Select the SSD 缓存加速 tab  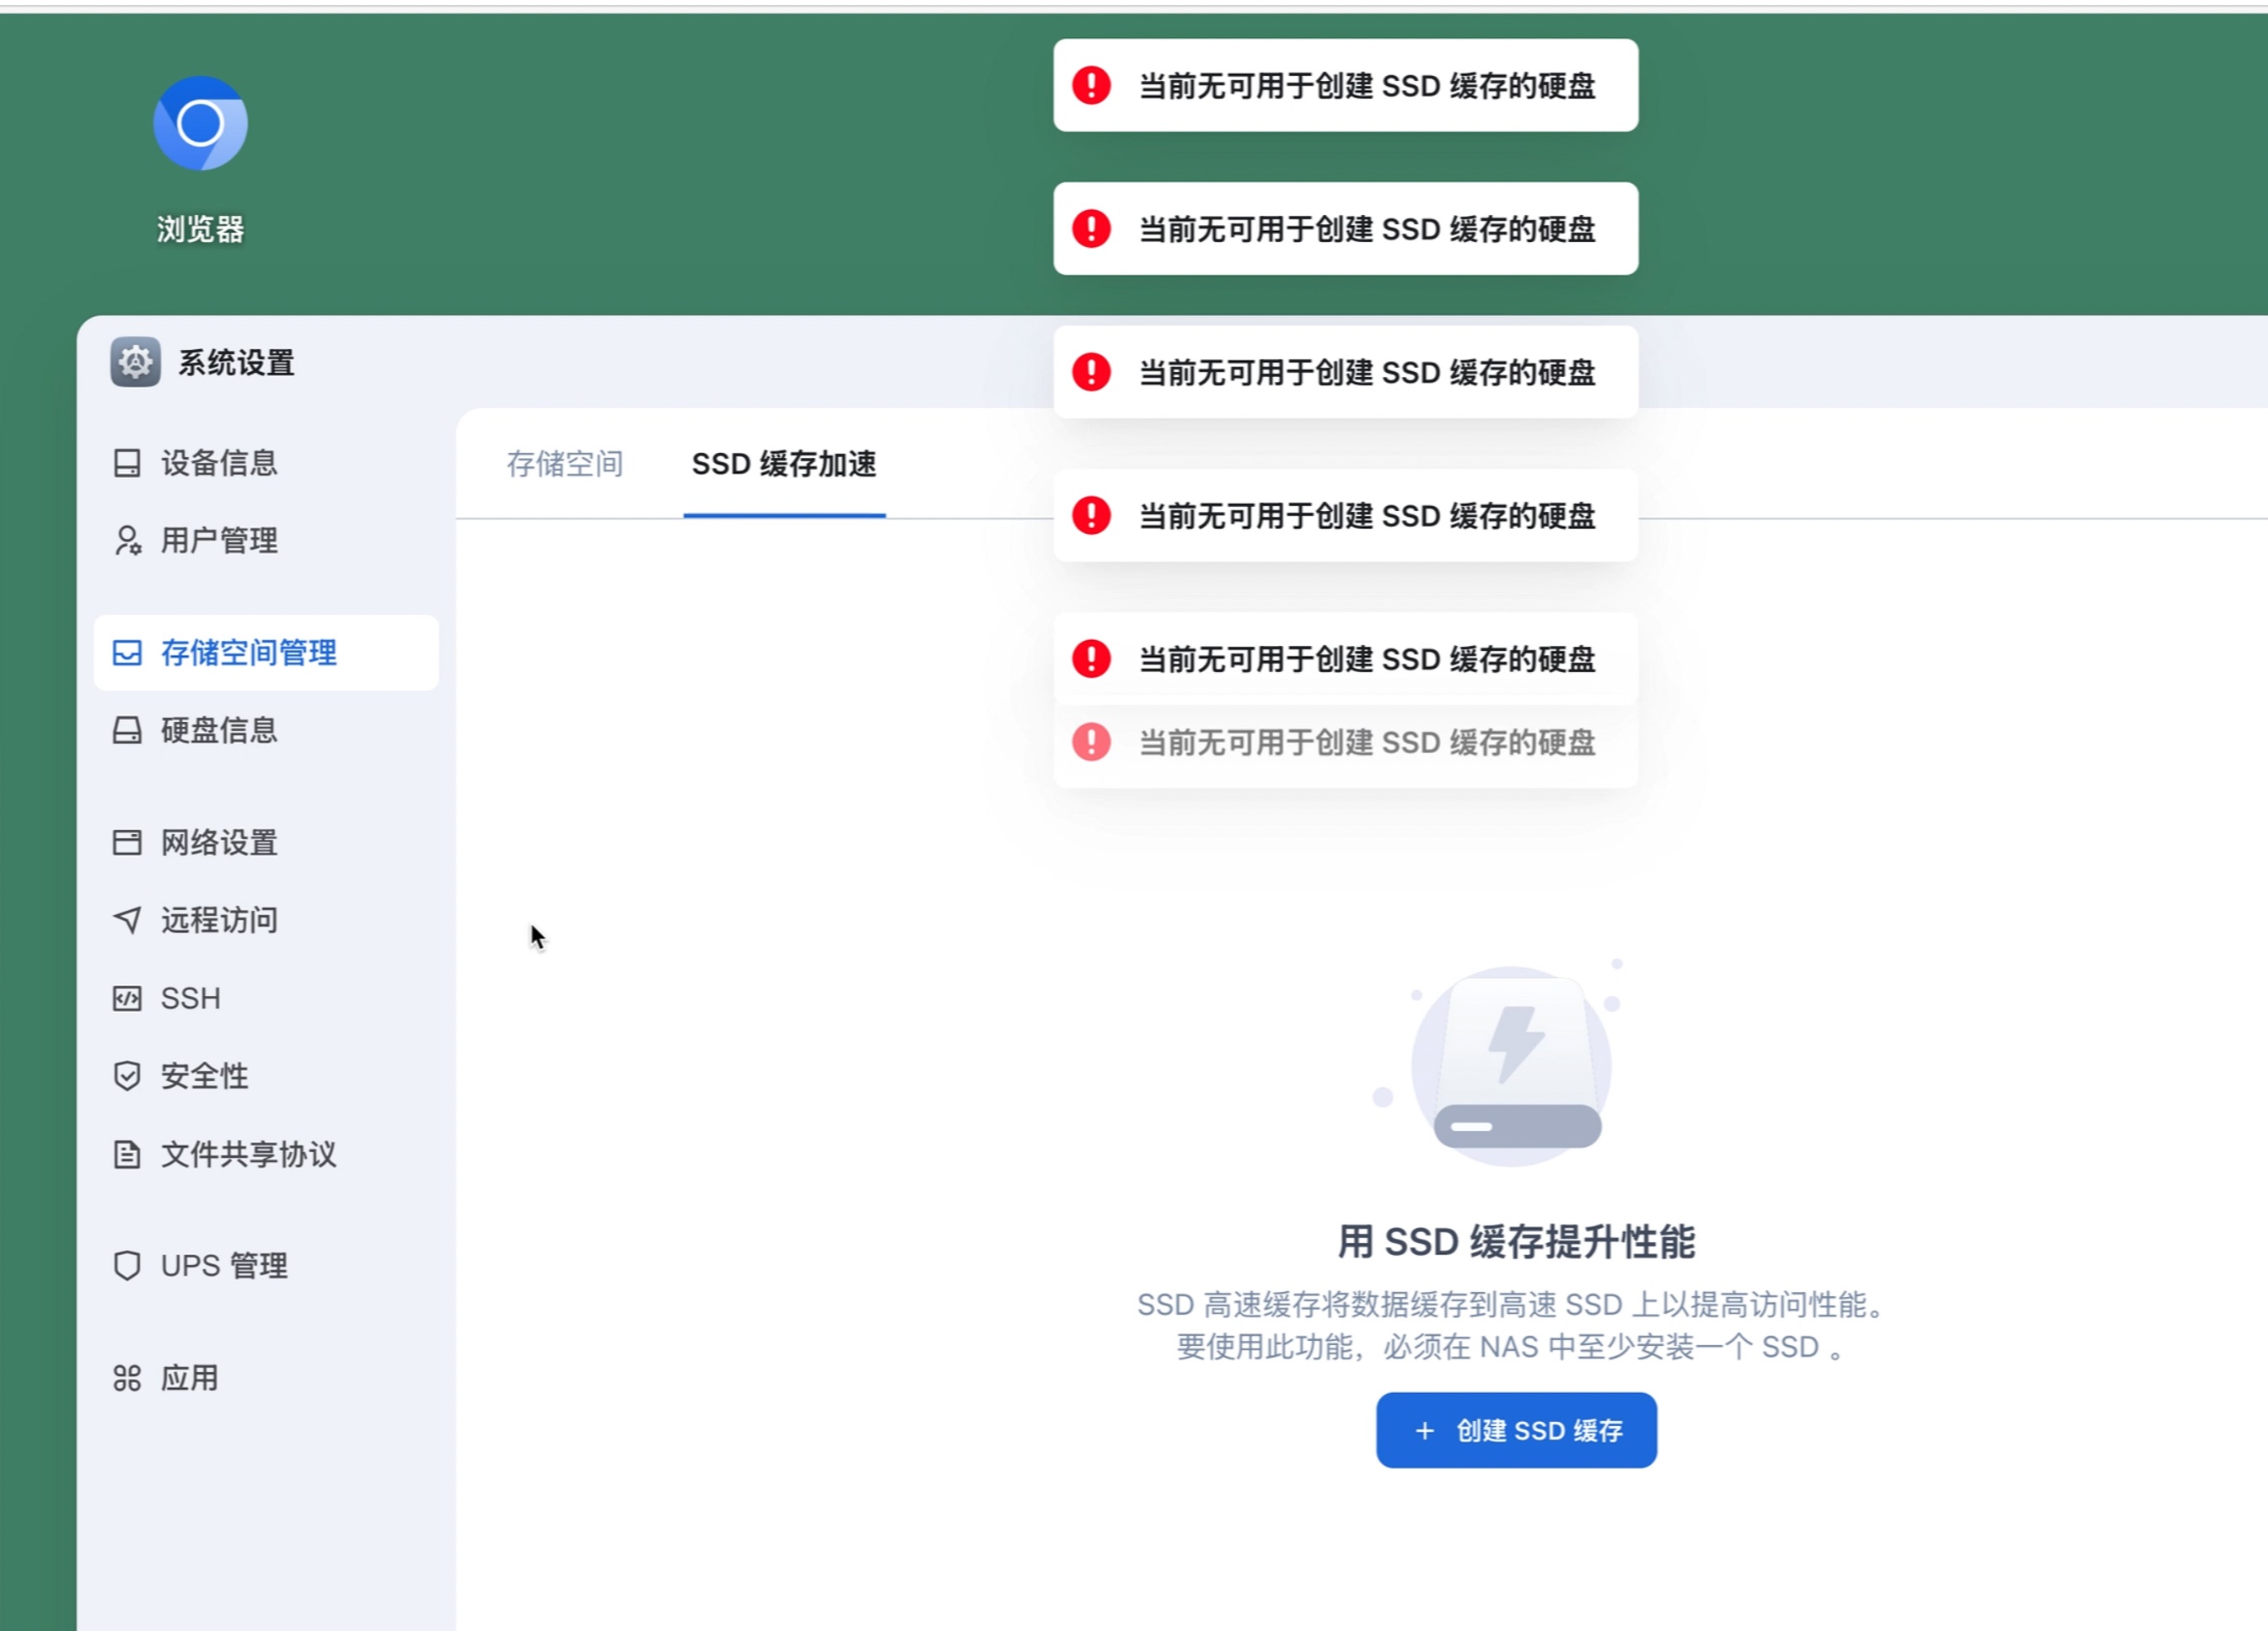click(x=784, y=464)
